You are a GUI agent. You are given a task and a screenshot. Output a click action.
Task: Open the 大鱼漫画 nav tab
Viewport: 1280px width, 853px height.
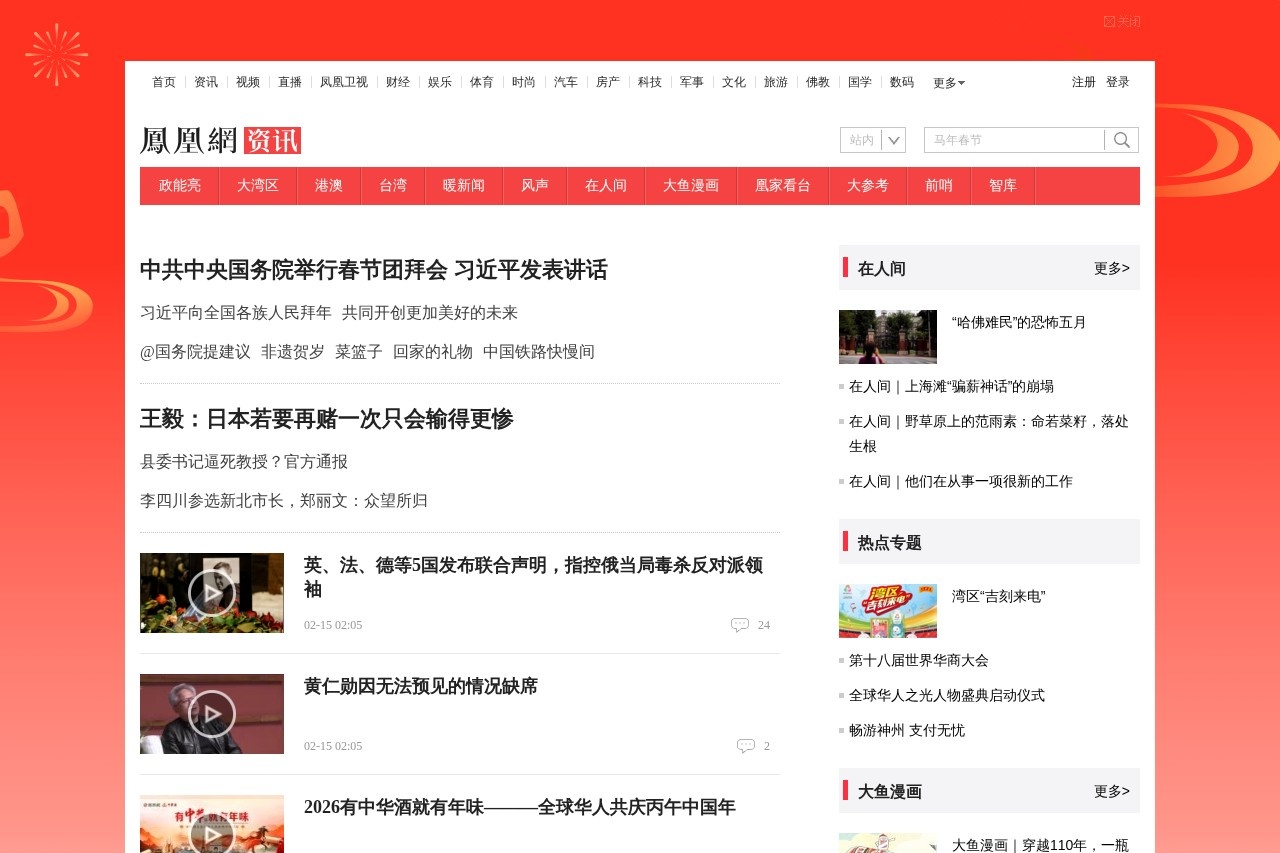pyautogui.click(x=691, y=186)
